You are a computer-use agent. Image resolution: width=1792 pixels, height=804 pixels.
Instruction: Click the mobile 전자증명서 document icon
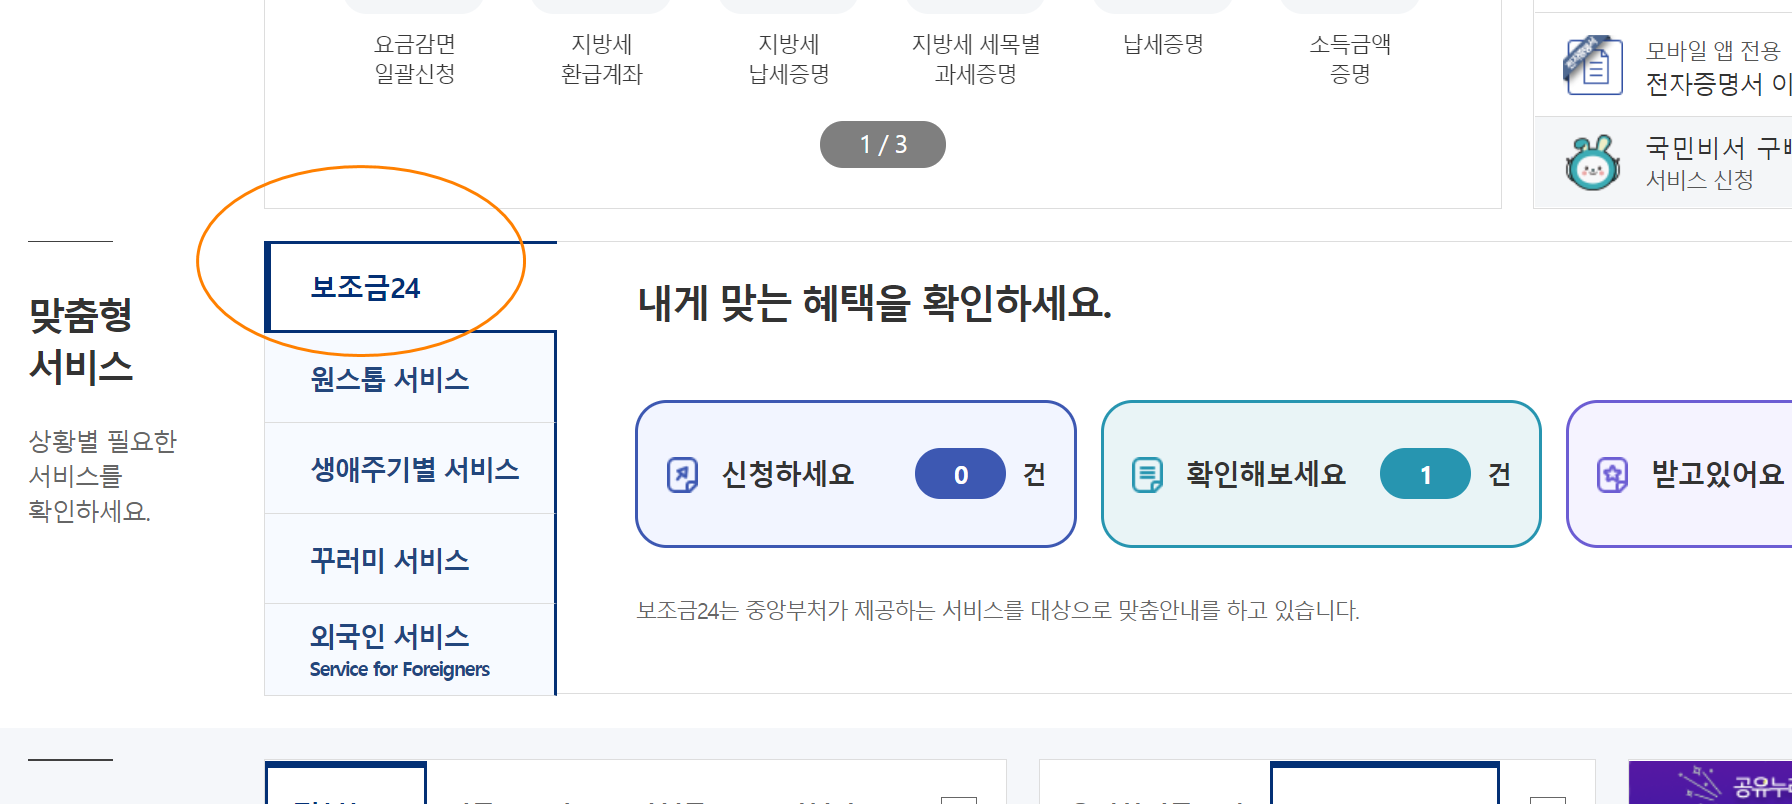point(1592,65)
